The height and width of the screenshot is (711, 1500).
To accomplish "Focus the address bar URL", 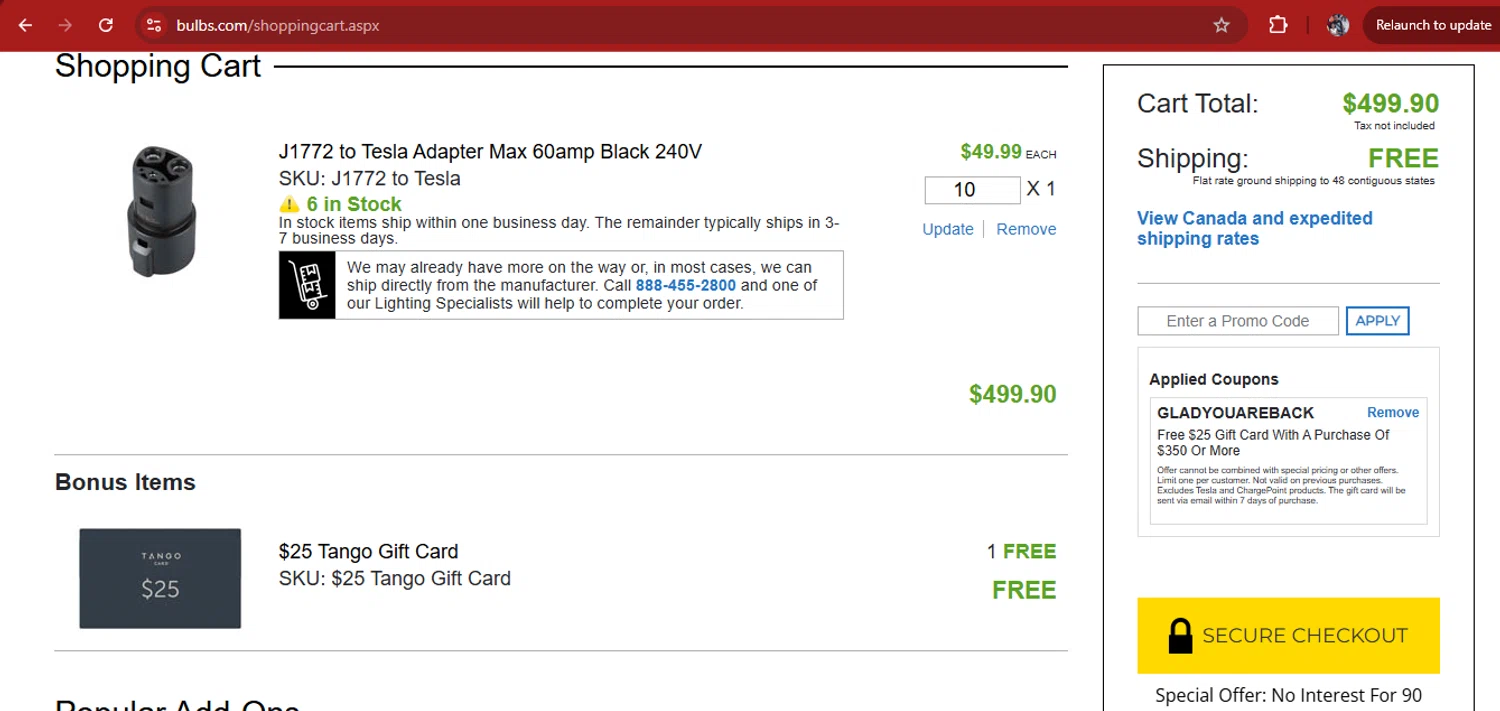I will click(278, 25).
